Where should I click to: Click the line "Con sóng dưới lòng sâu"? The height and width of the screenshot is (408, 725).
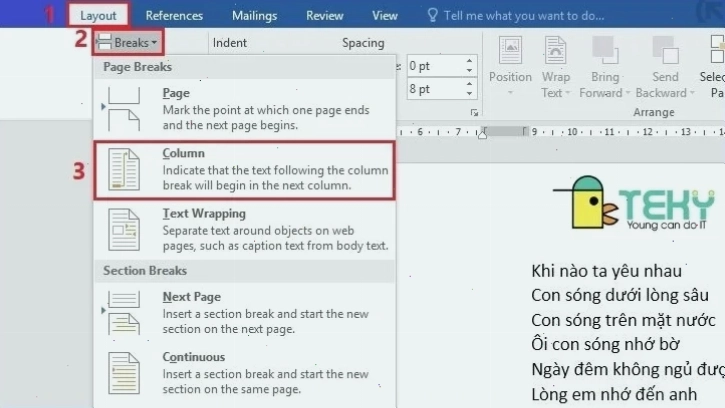tap(620, 295)
